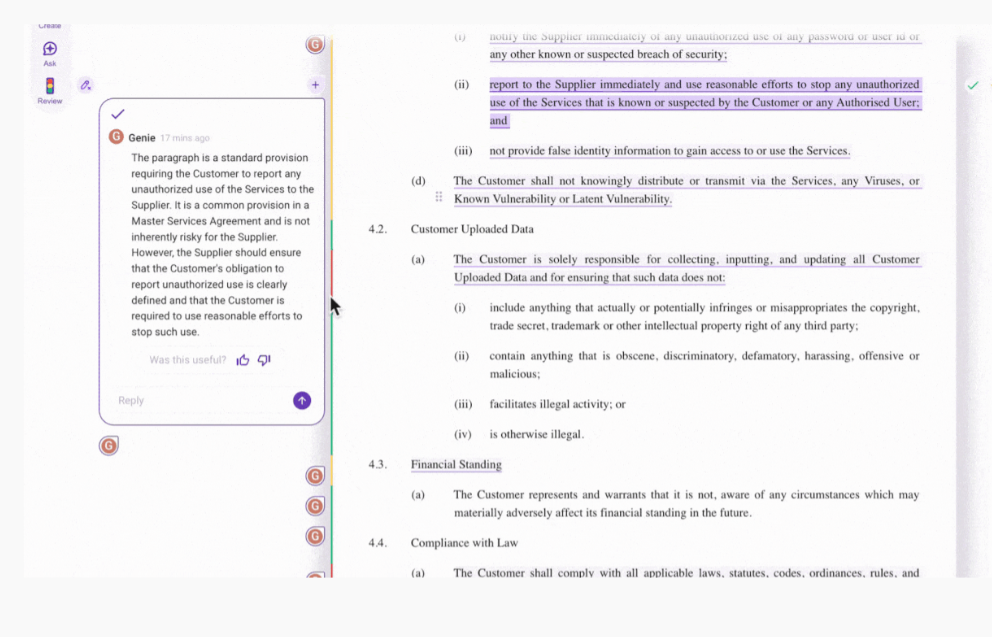Screen dimensions: 992x637
Task: Open the Genie marker beside the Compliance with Law heading
Action: (x=315, y=536)
